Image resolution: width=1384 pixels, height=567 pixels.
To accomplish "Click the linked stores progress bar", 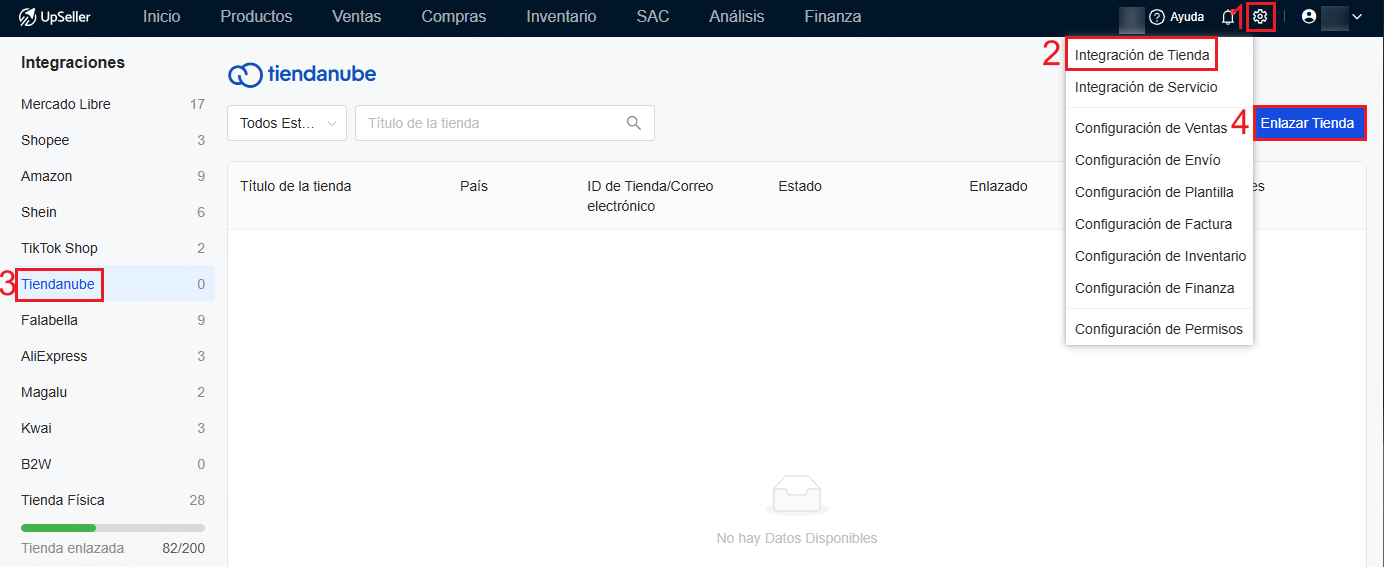I will 113,528.
